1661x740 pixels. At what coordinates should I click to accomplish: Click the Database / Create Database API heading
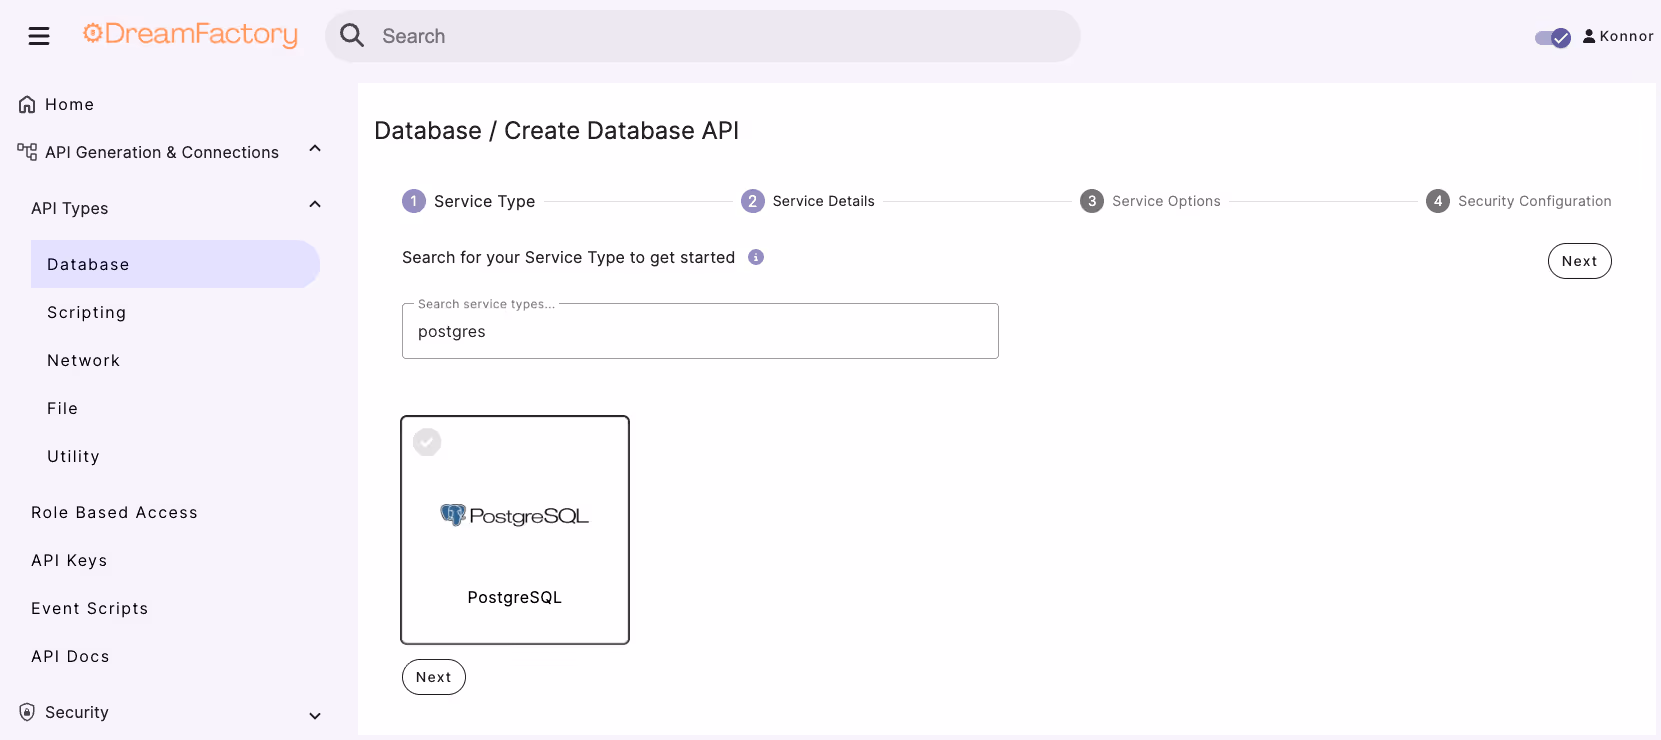[557, 131]
